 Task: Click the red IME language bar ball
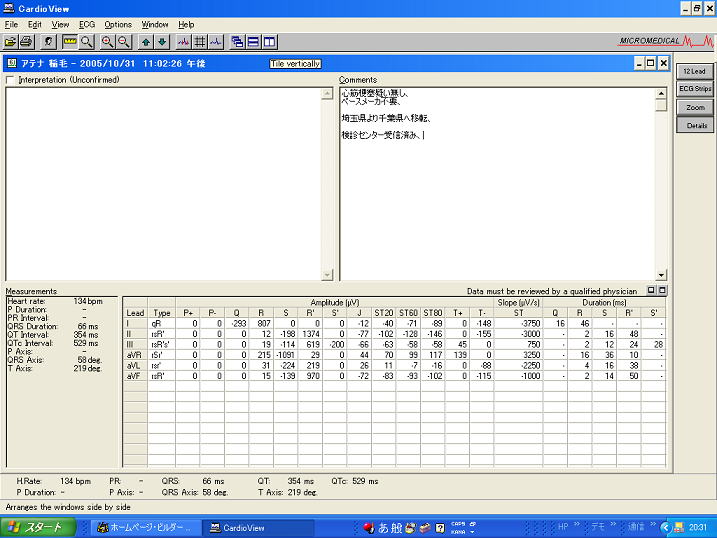[x=369, y=528]
